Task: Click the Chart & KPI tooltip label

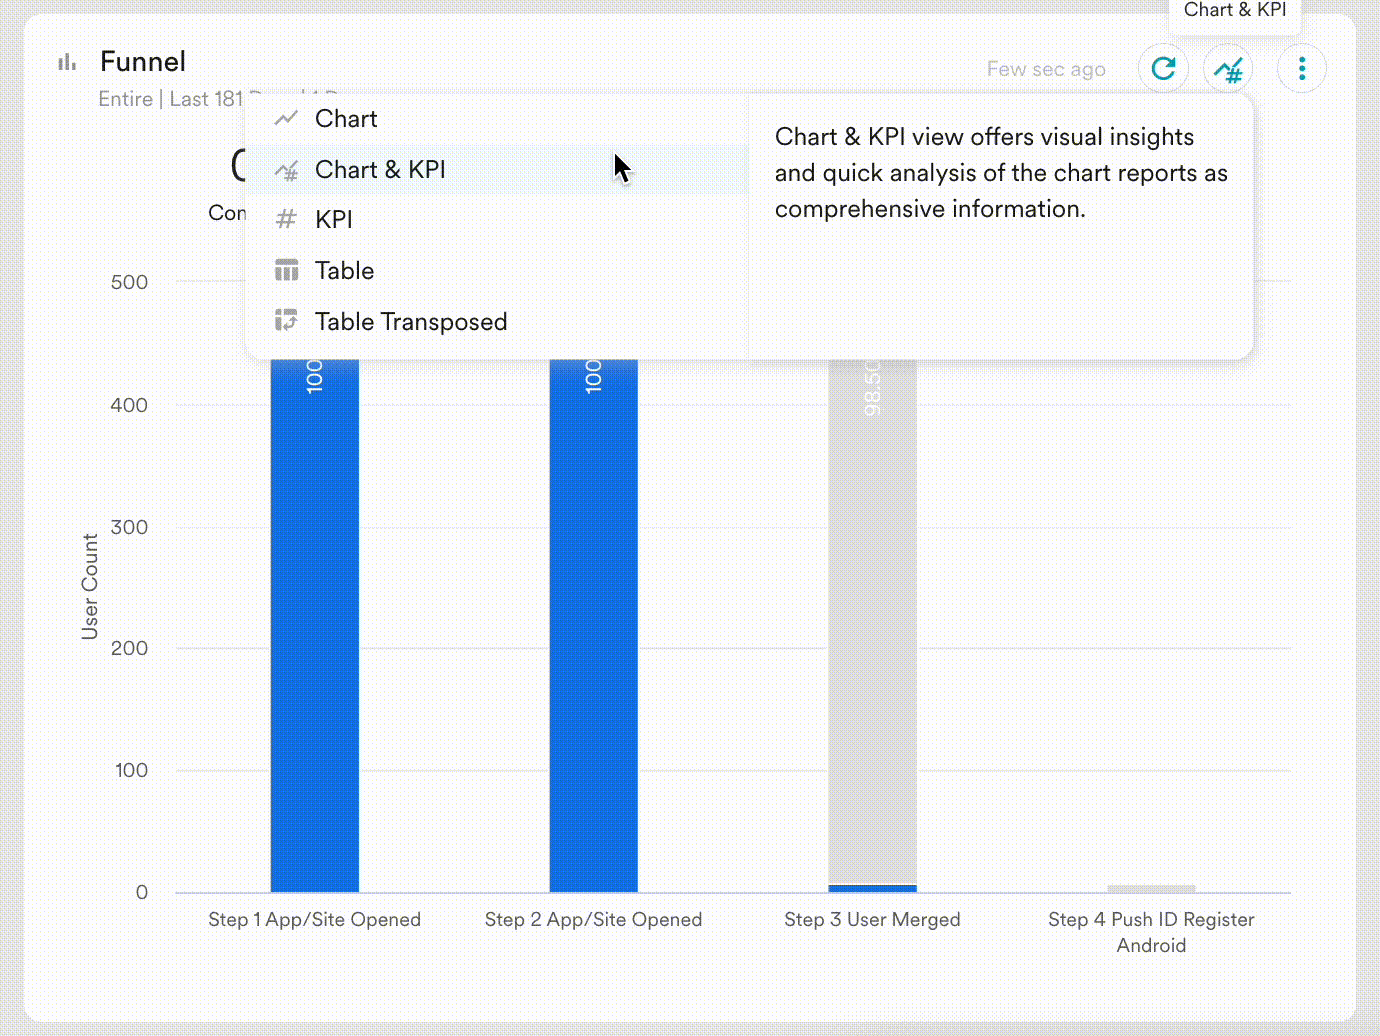Action: [1235, 10]
